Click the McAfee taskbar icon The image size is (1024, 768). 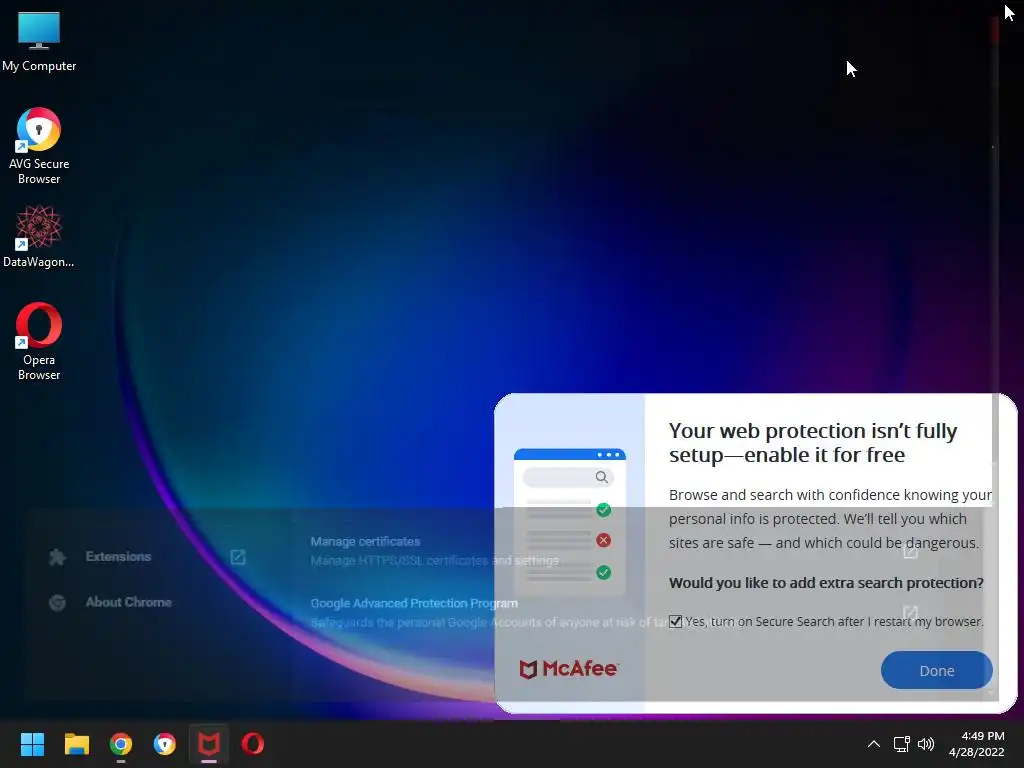click(x=209, y=744)
